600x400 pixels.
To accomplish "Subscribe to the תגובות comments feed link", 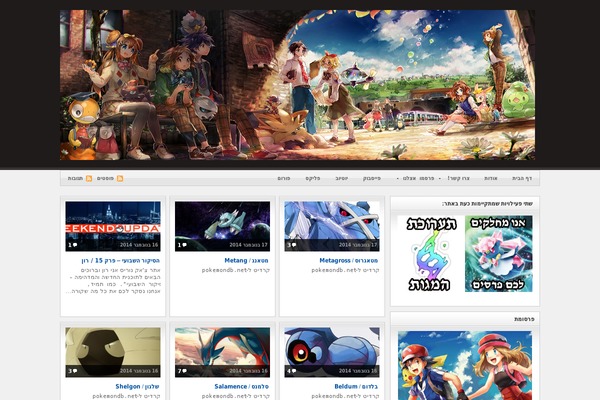I will point(75,178).
